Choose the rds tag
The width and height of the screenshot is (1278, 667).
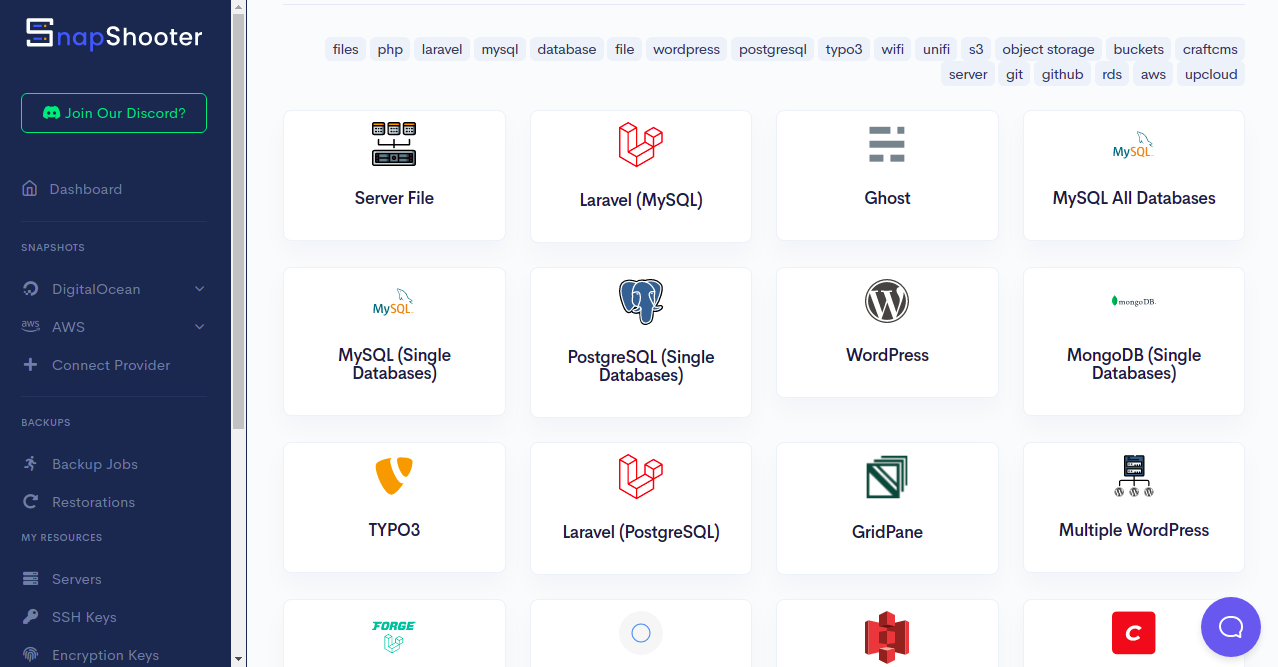click(x=1112, y=74)
